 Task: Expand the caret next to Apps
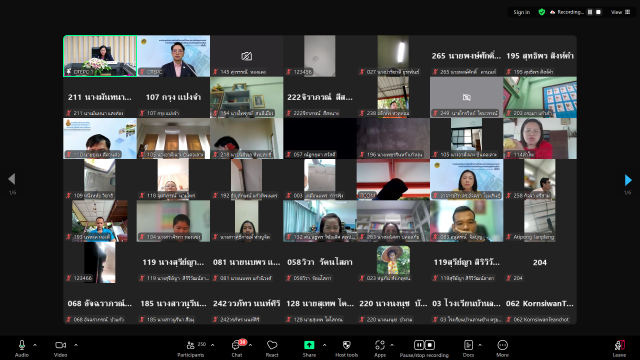click(x=392, y=345)
